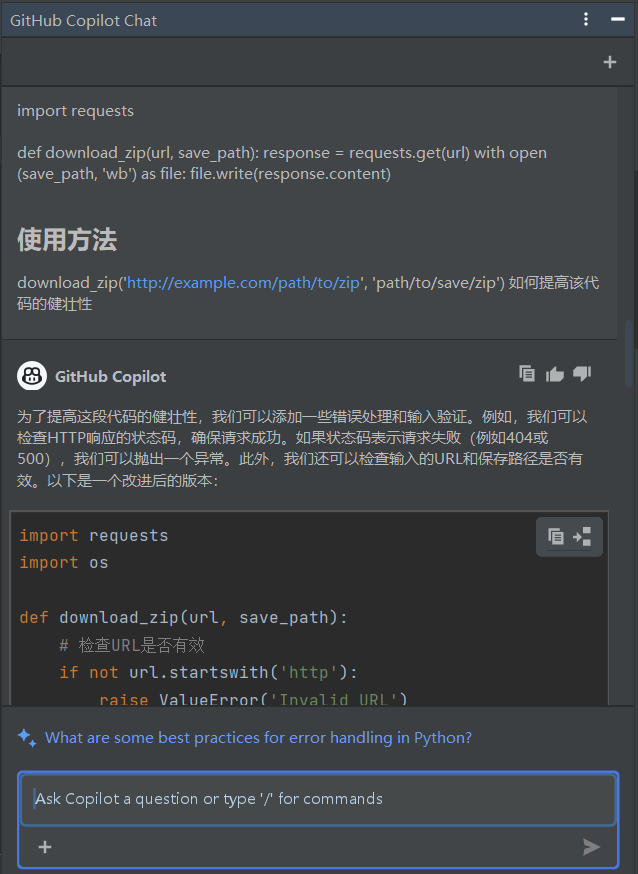This screenshot has height=874, width=638.
Task: Click the '# 检查URL是否有效' comment line
Action: coord(132,645)
